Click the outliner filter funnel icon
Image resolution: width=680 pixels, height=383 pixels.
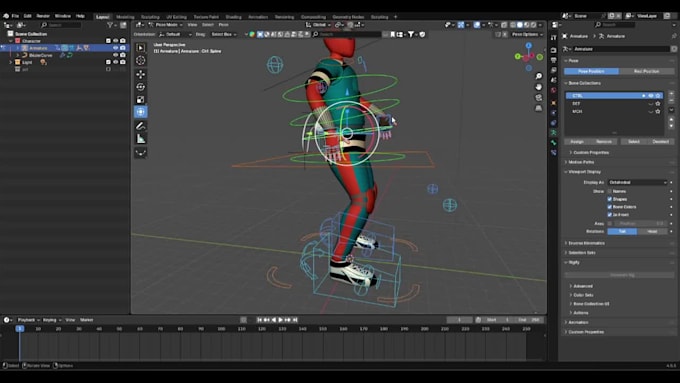pos(110,25)
